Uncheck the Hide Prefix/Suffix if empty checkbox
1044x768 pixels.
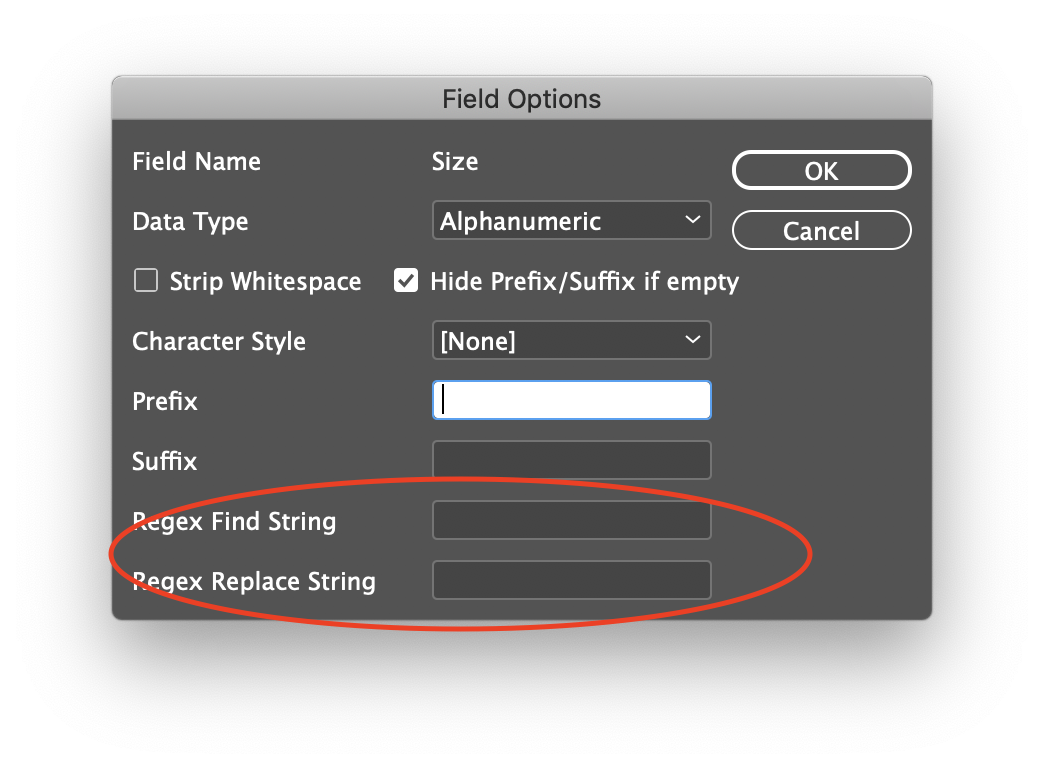click(406, 281)
